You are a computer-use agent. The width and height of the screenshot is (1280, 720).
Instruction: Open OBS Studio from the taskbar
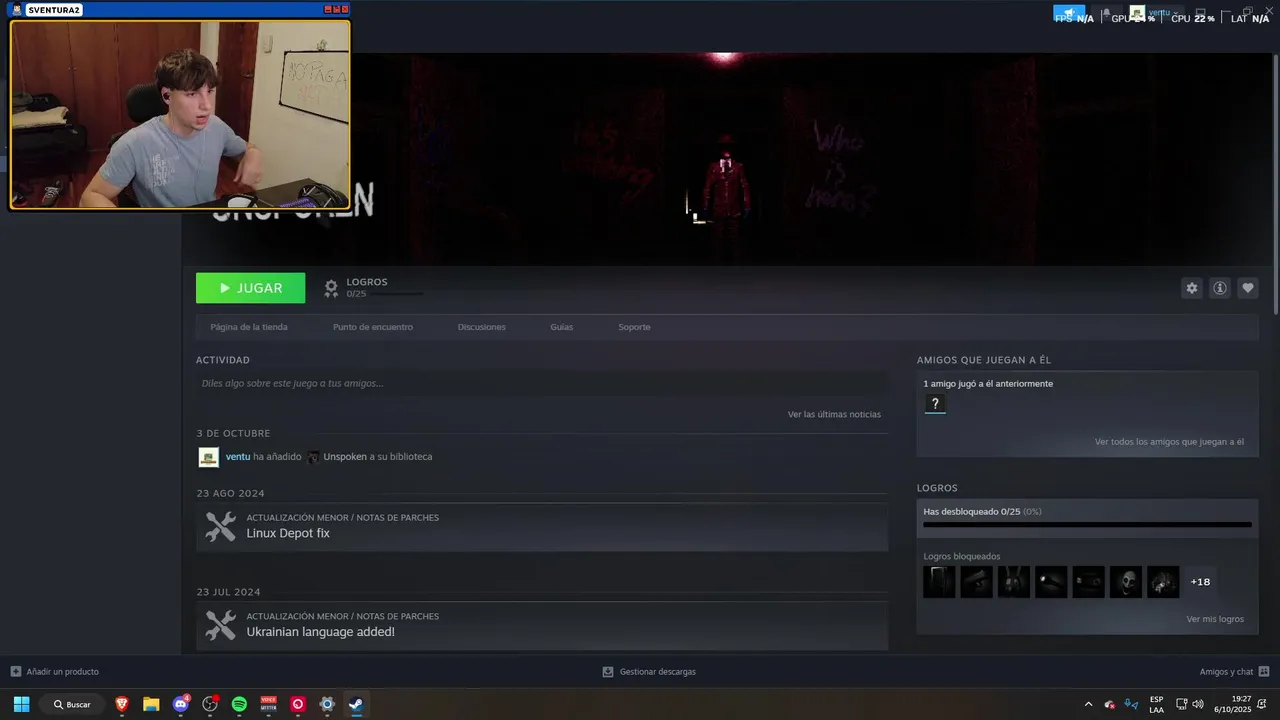[210, 704]
